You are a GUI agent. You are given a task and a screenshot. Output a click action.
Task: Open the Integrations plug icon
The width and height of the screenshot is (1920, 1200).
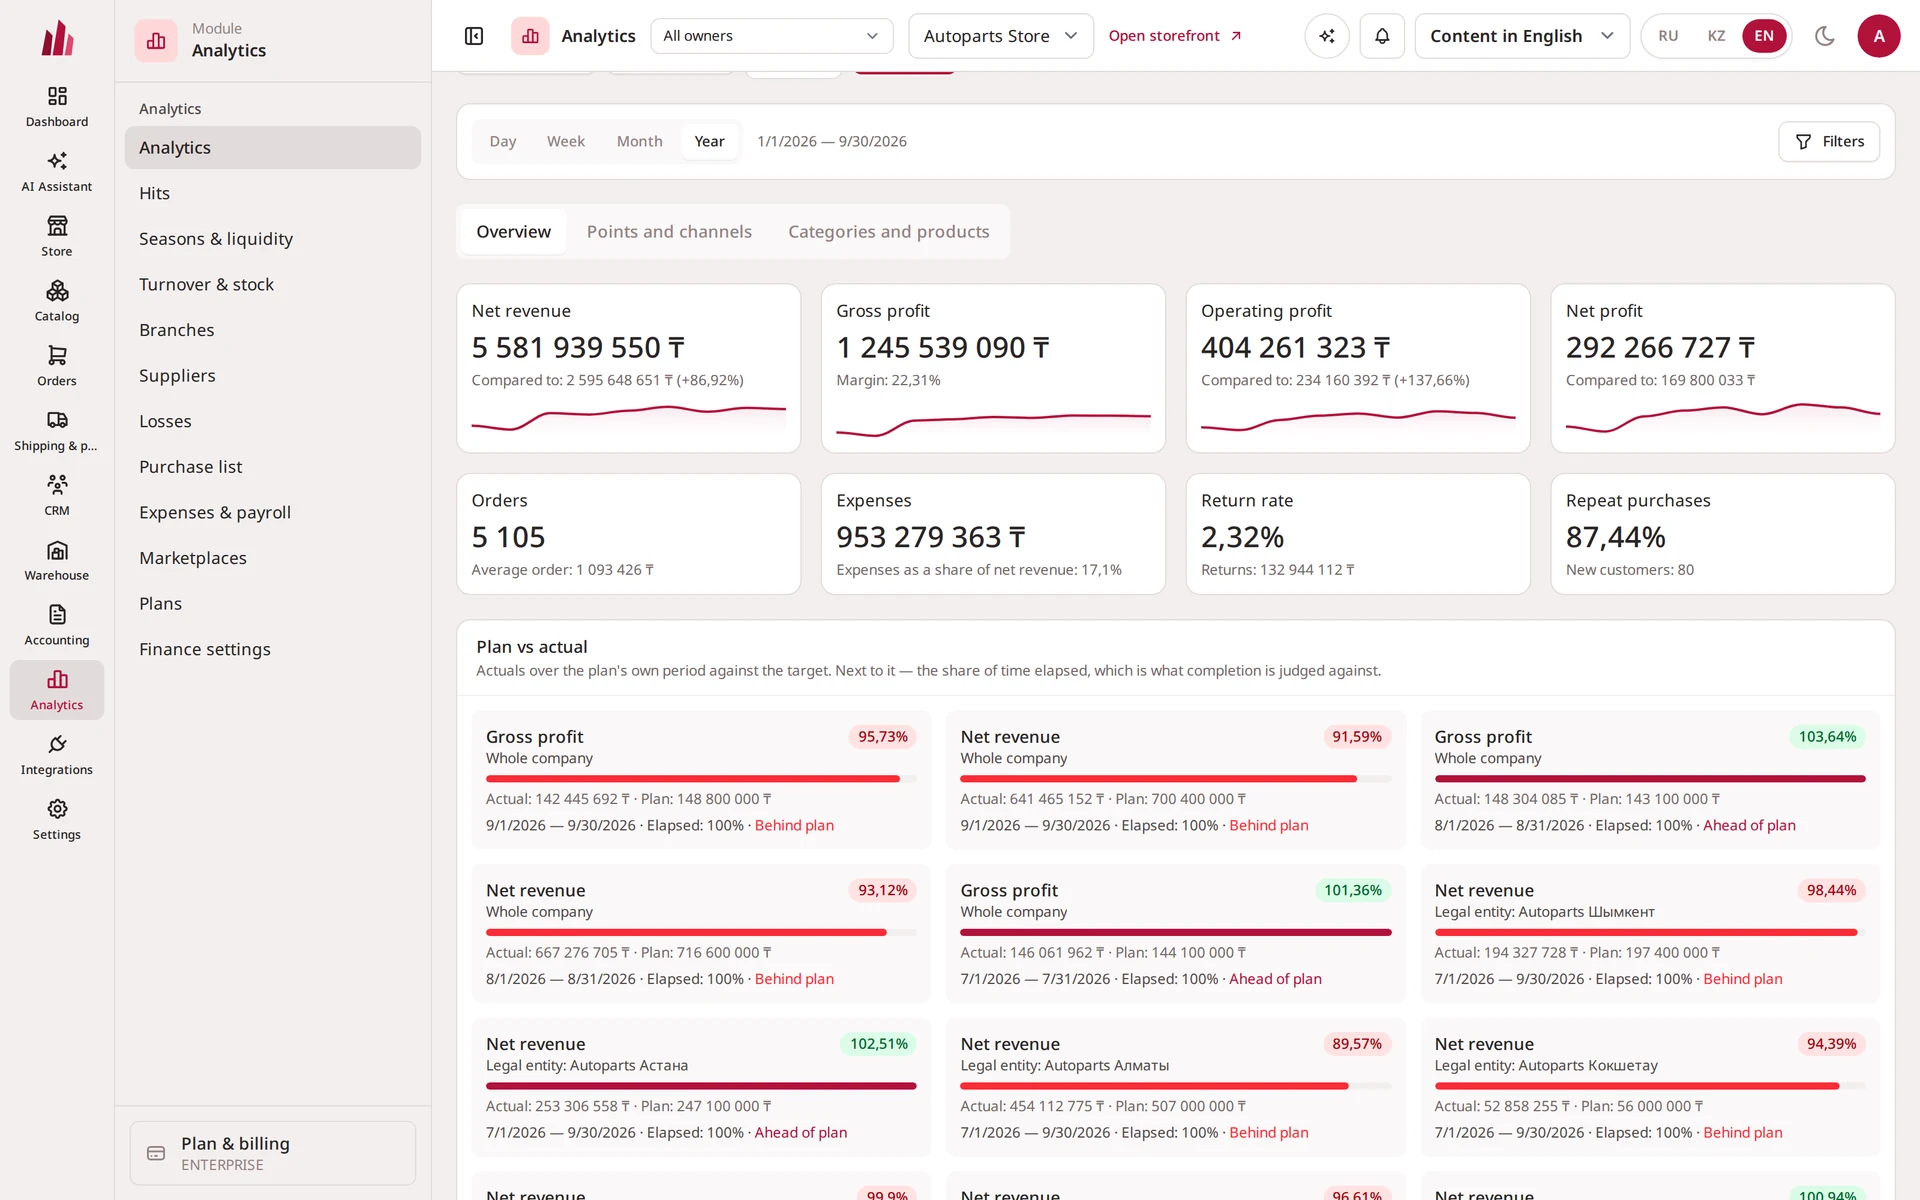[57, 755]
